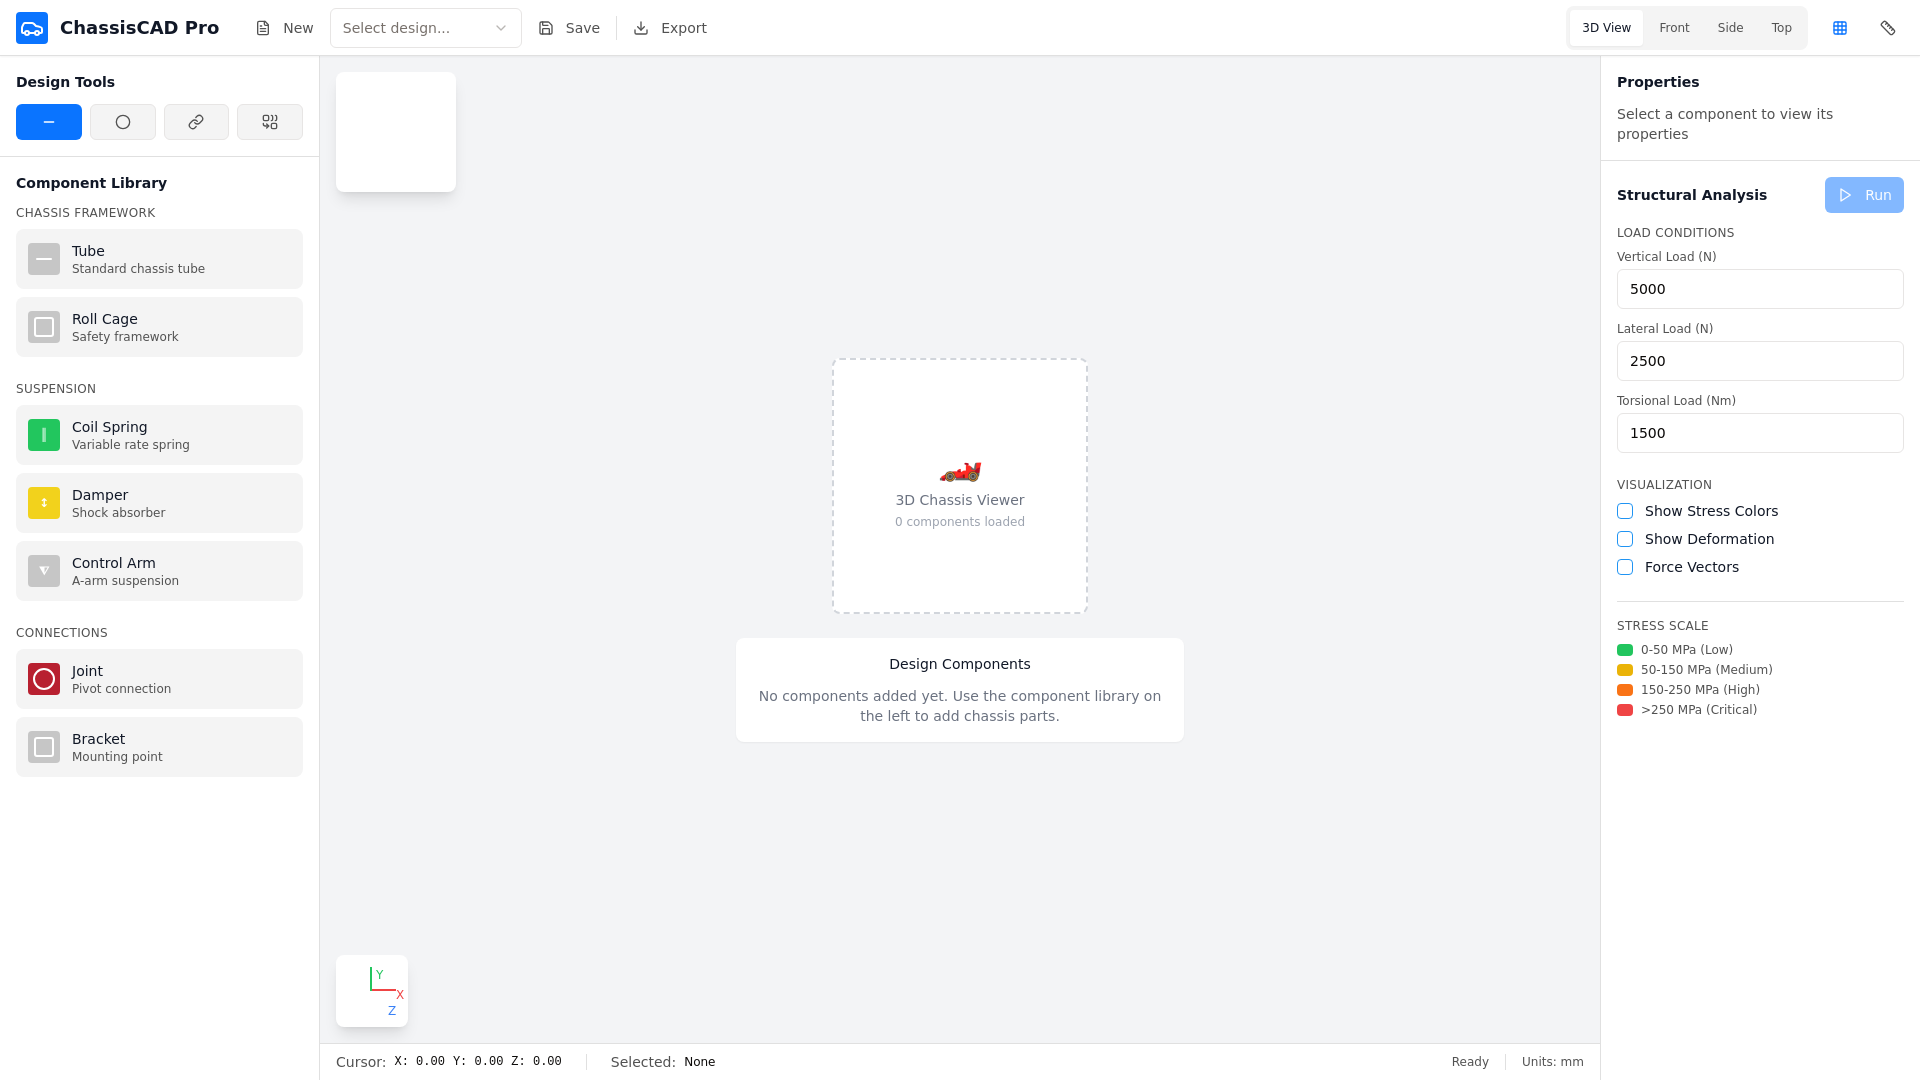Click the Design Components heading
Image resolution: width=1920 pixels, height=1080 pixels.
[x=960, y=664]
